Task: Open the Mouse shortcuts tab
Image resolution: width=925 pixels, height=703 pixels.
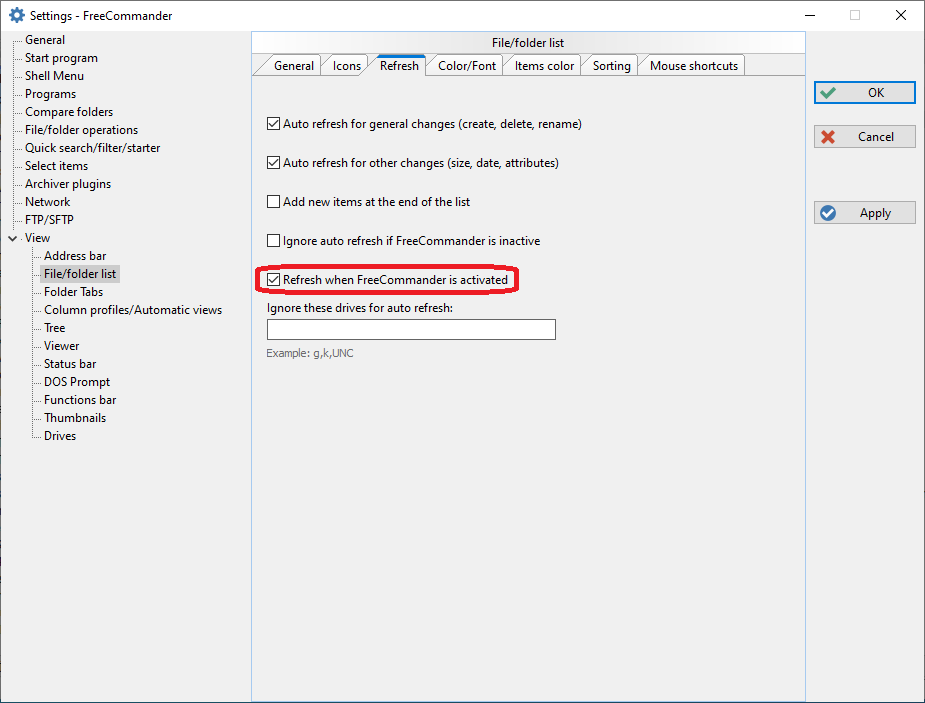Action: [x=693, y=66]
